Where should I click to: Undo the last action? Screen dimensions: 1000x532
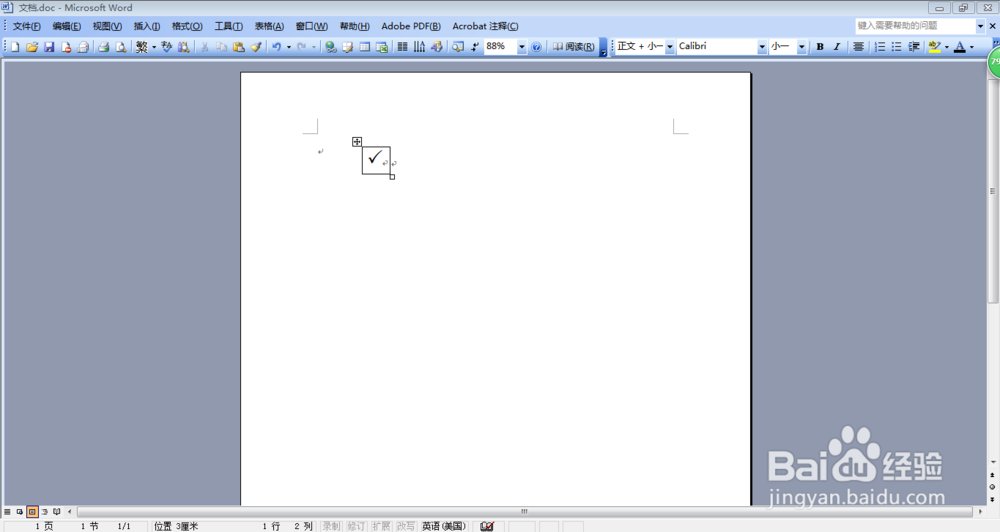276,47
